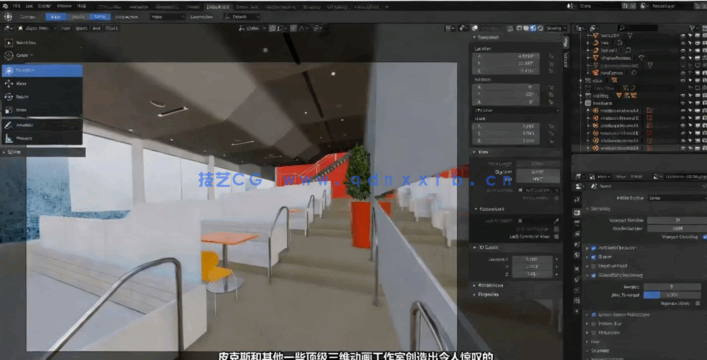Select the Scale tool
The image size is (707, 360).
pos(41,110)
